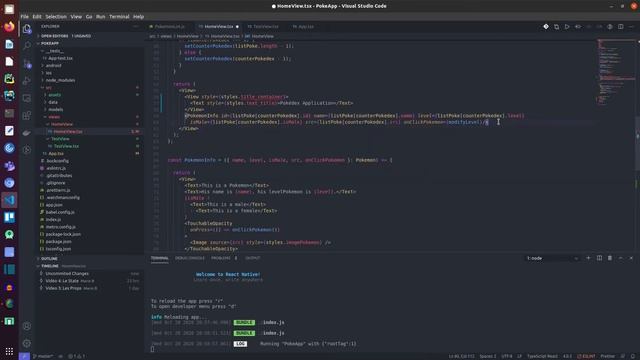Open the Remote Explorer view
Image resolution: width=640 pixels, height=360 pixels.
click(27, 98)
